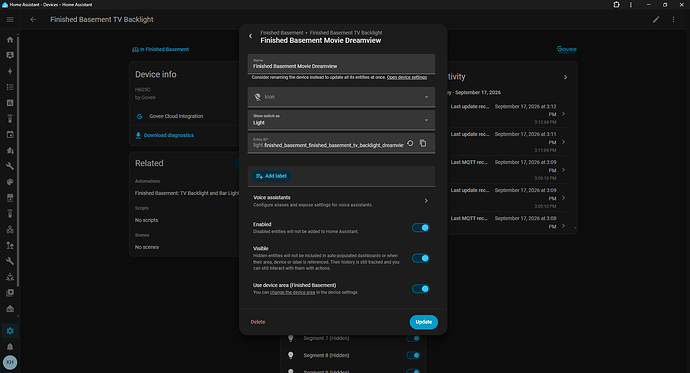Click Govee Cloud Integration row
Screen dimensions: 690x373
[185, 117]
